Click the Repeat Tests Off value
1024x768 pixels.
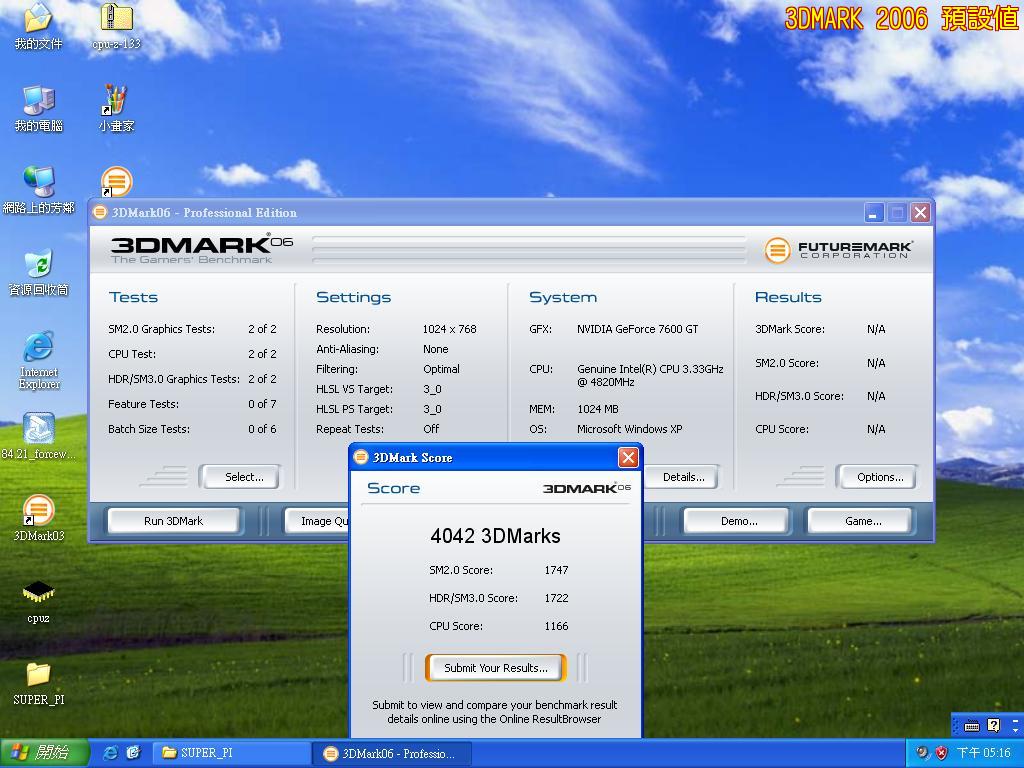point(431,429)
